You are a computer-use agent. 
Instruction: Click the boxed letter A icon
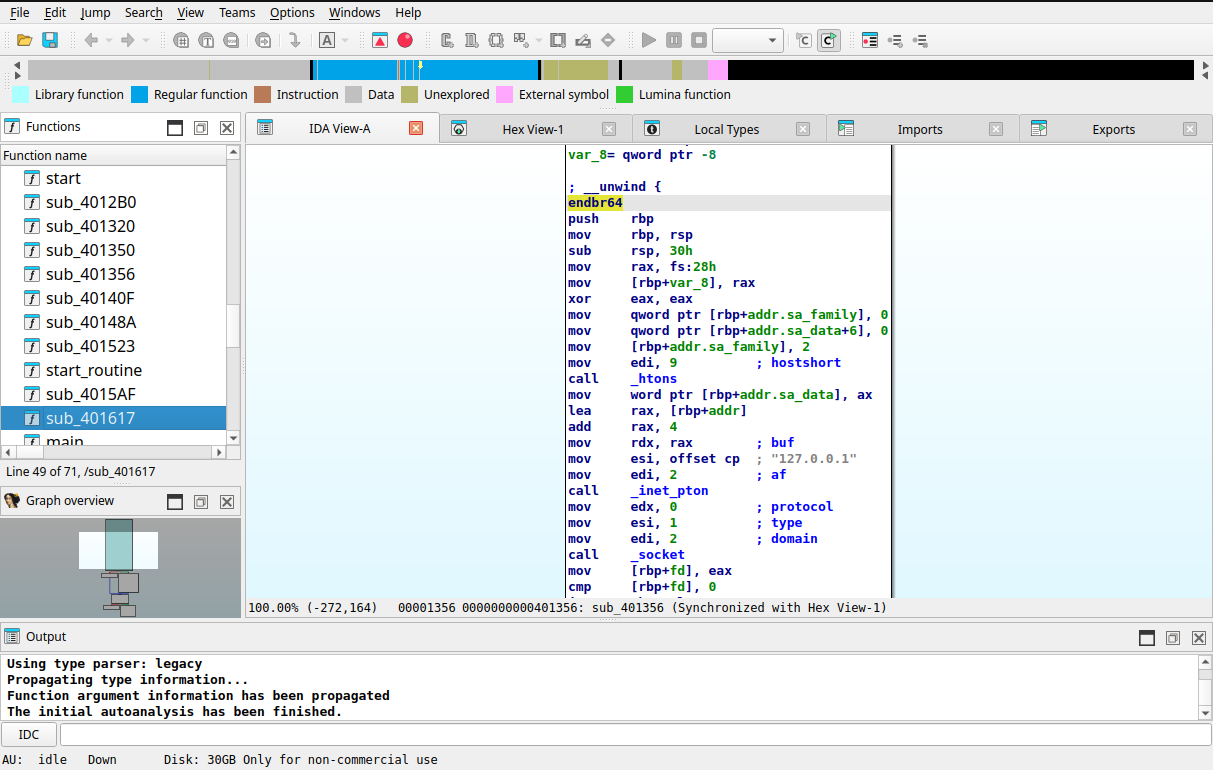[x=327, y=40]
